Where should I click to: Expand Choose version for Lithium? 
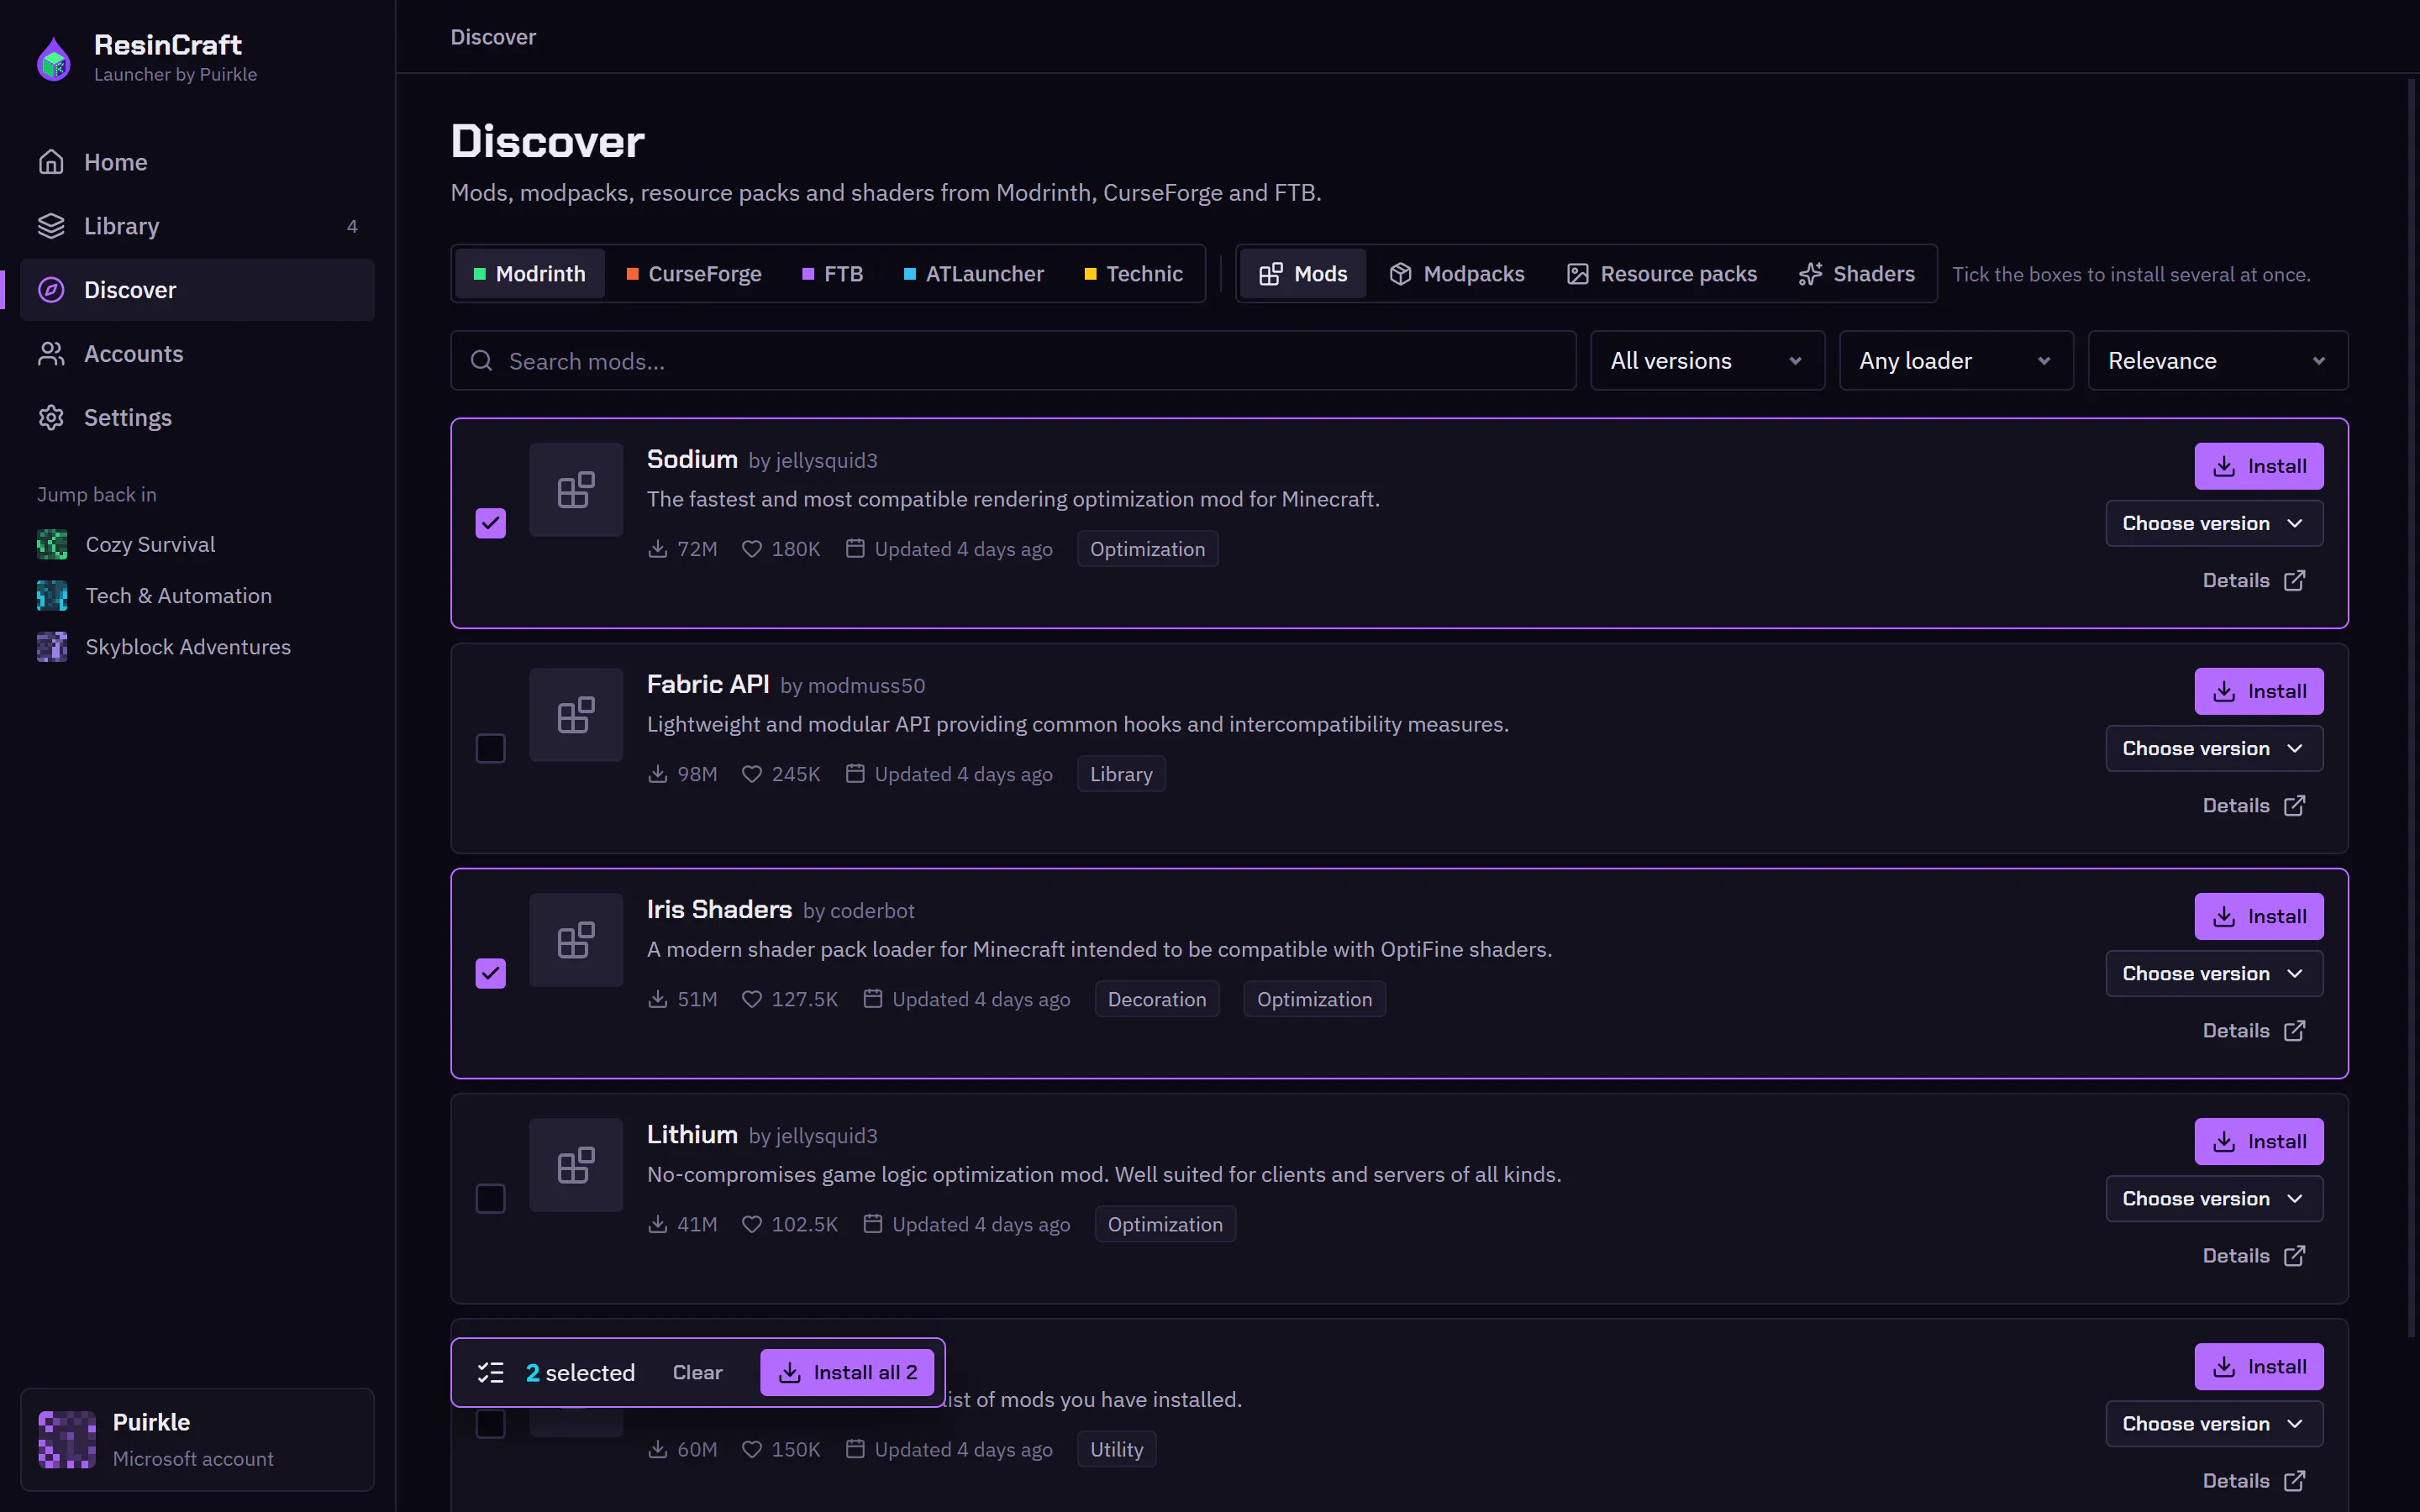2214,1199
